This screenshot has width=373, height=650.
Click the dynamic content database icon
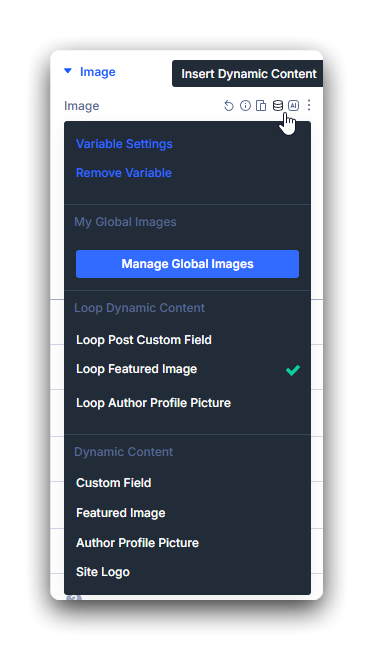(277, 106)
